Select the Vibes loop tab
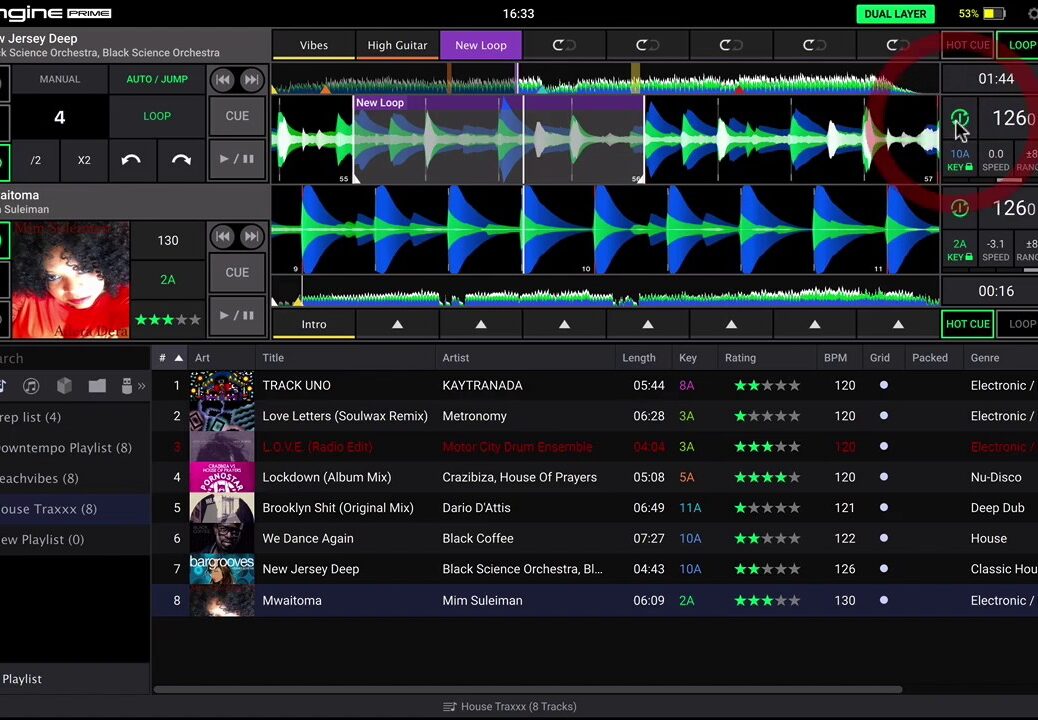 click(314, 45)
